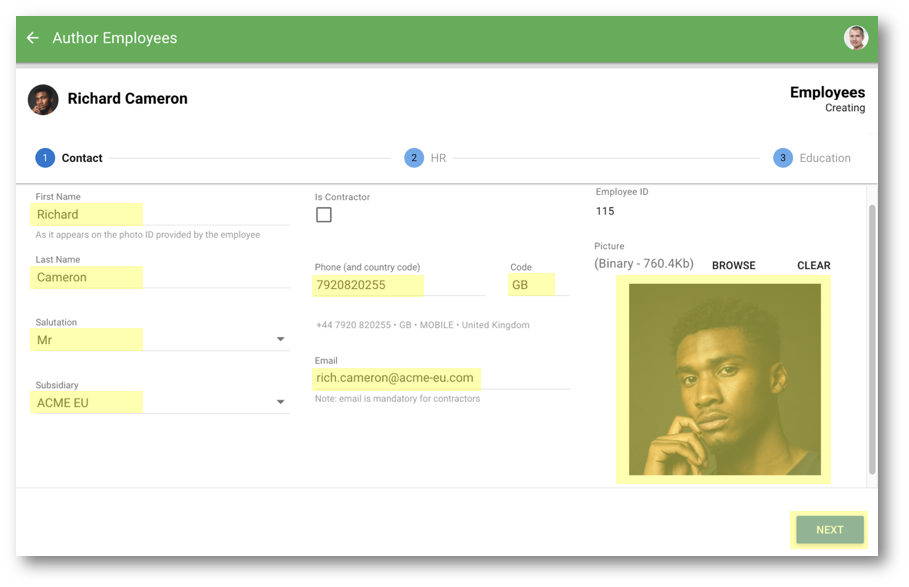Click the phone number field 7920820255
The width and height of the screenshot is (909, 587).
399,285
